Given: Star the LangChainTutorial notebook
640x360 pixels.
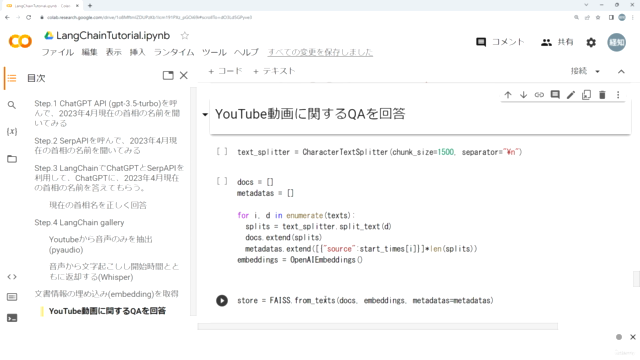Looking at the screenshot, I should (x=184, y=36).
